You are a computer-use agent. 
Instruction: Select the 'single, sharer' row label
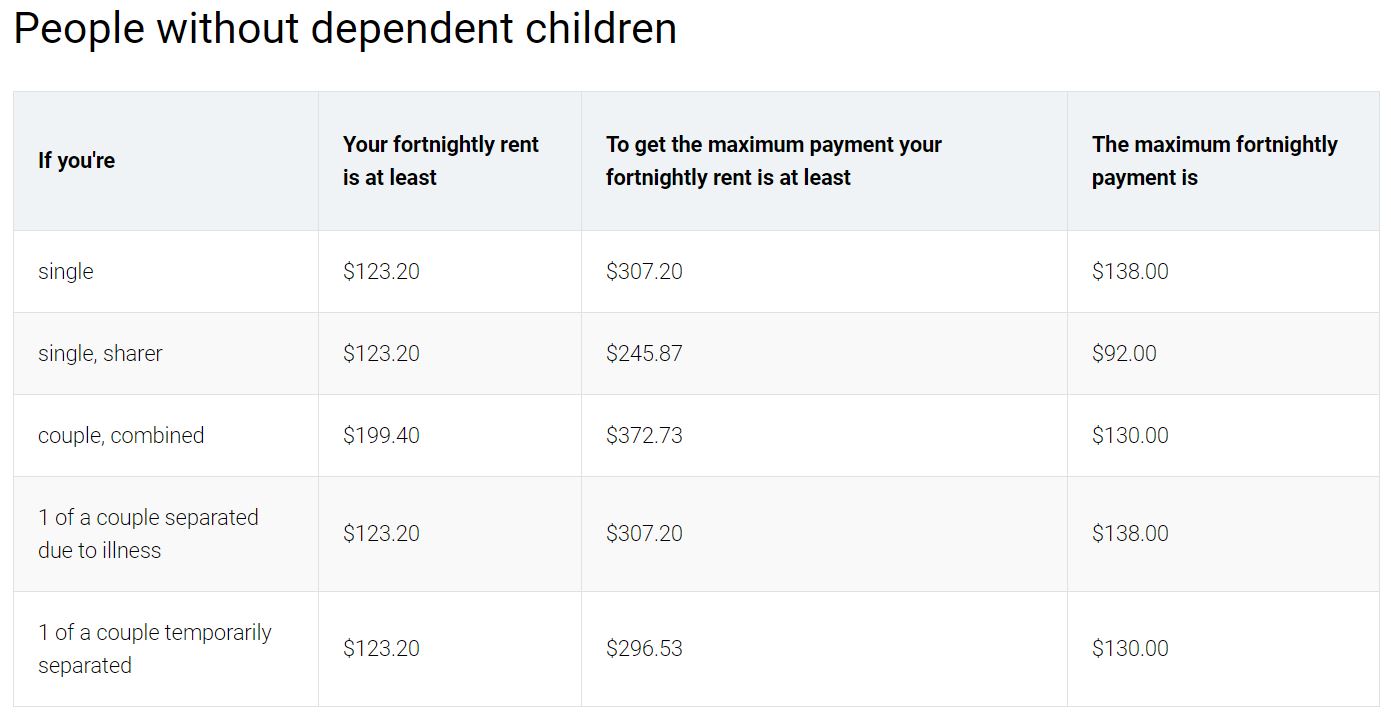click(100, 353)
